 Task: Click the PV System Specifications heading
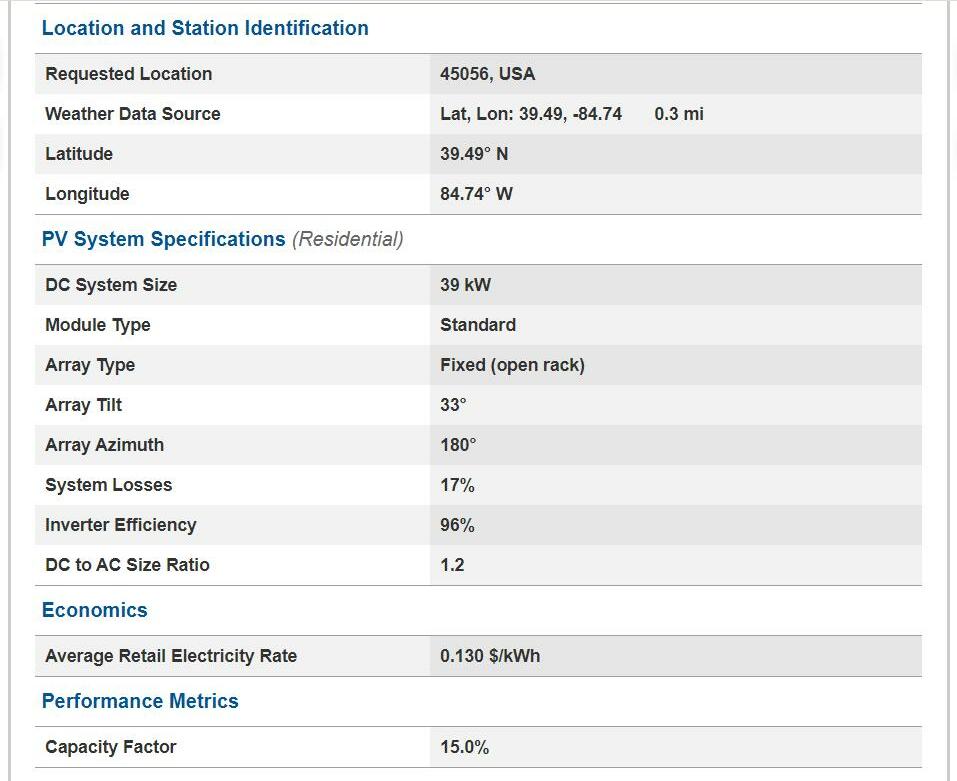(x=163, y=239)
